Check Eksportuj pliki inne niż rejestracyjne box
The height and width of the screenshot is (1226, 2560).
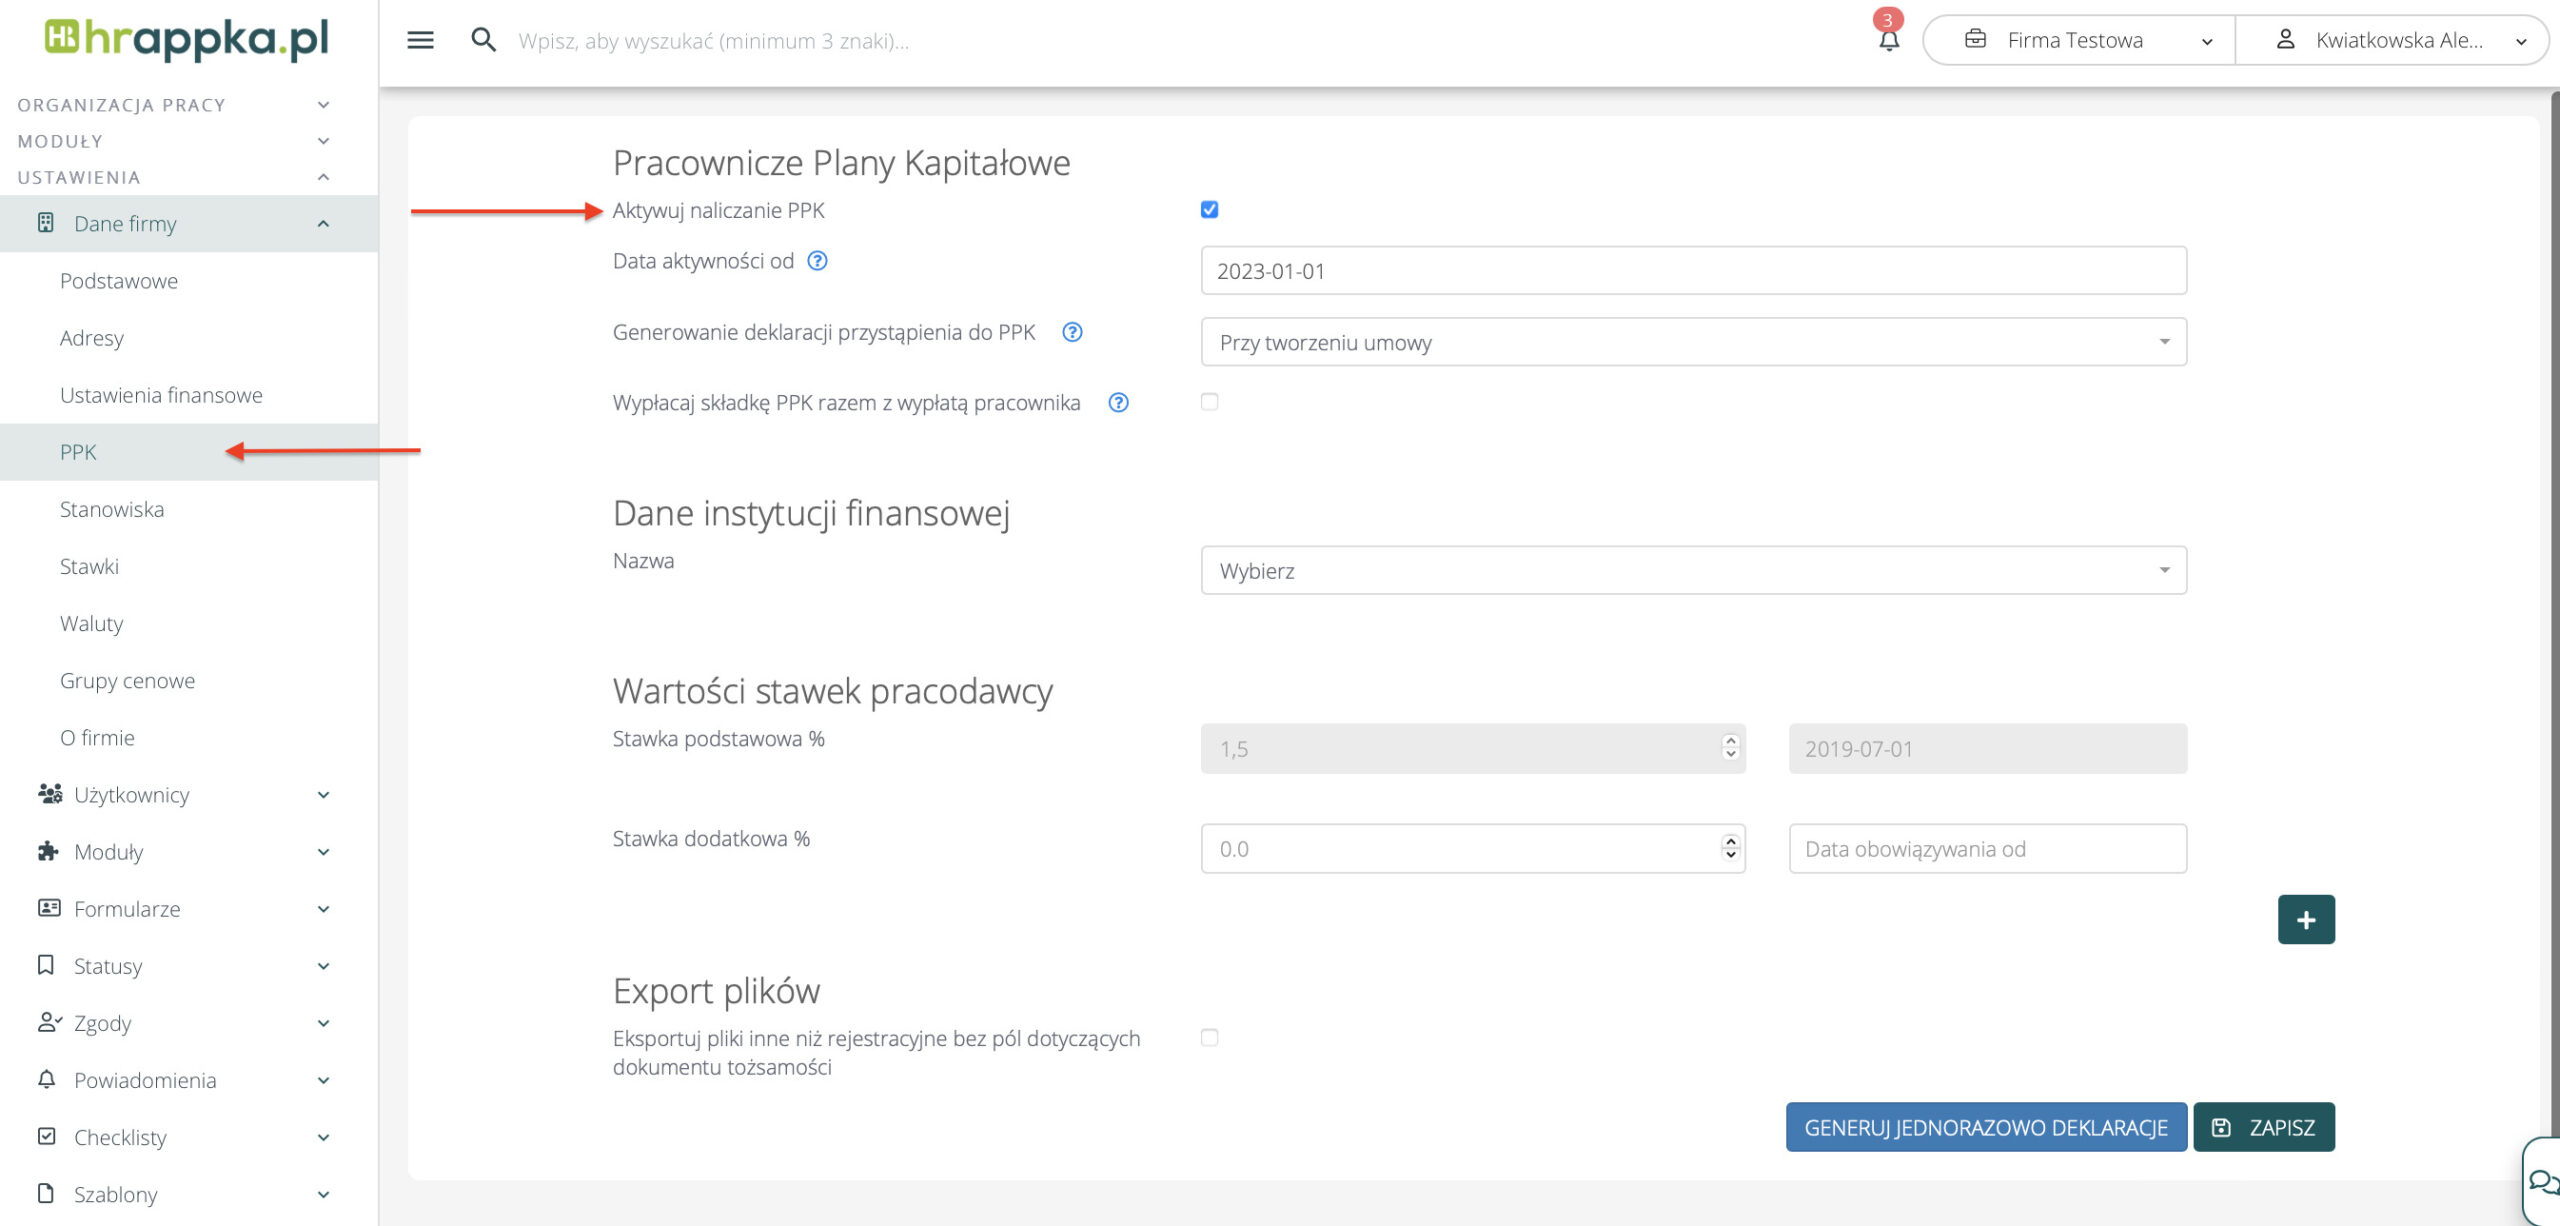1209,1038
